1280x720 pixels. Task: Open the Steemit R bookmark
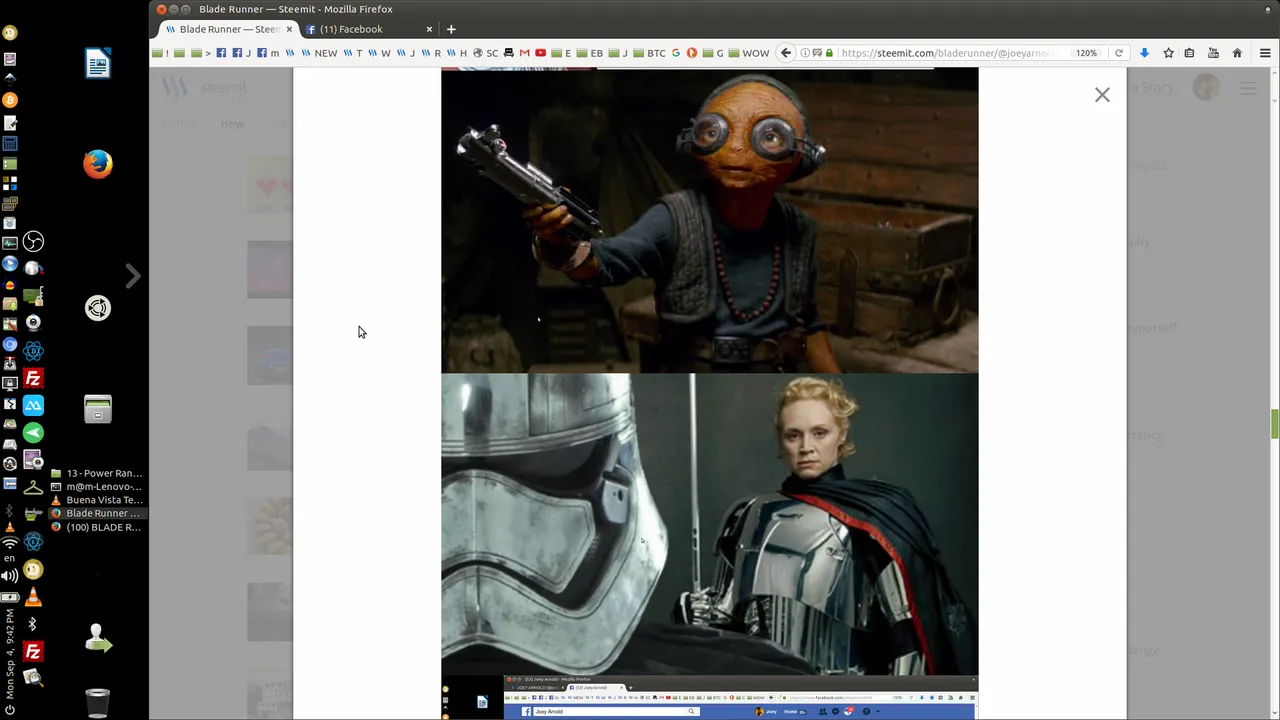(431, 53)
